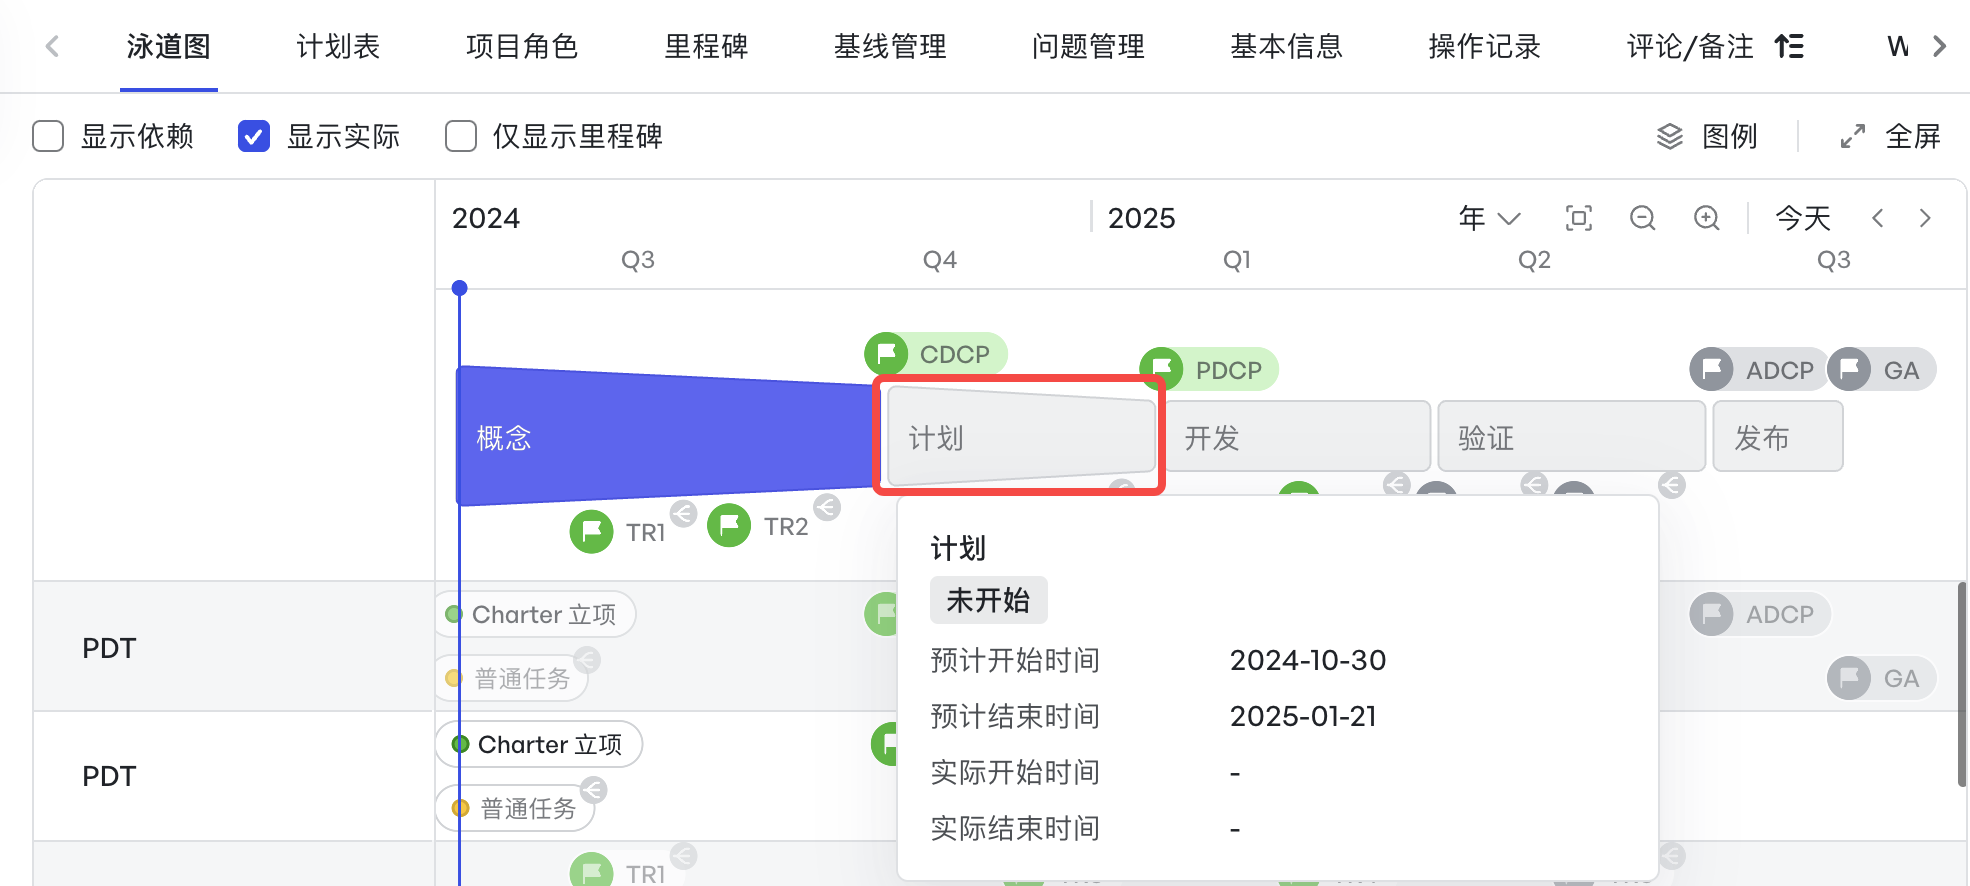Image resolution: width=1970 pixels, height=886 pixels.
Task: Jump to 今天 on the timeline
Action: click(x=1803, y=218)
